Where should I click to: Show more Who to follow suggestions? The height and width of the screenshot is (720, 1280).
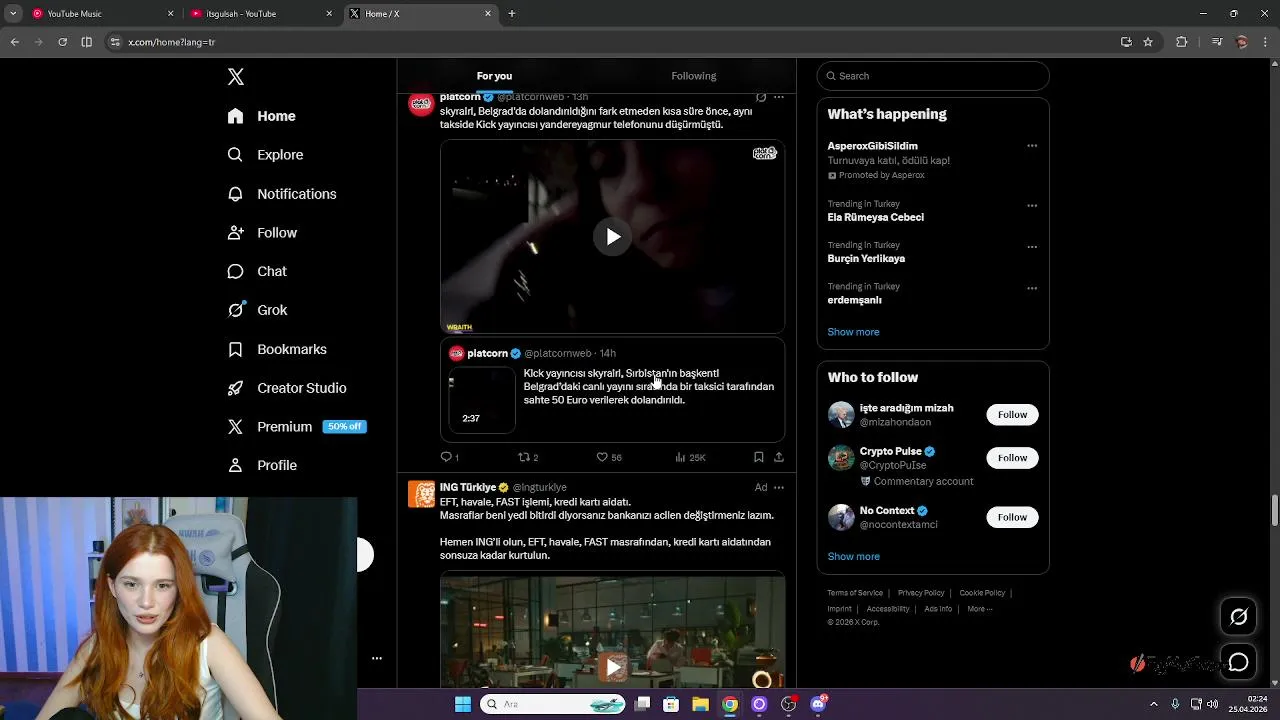[853, 556]
